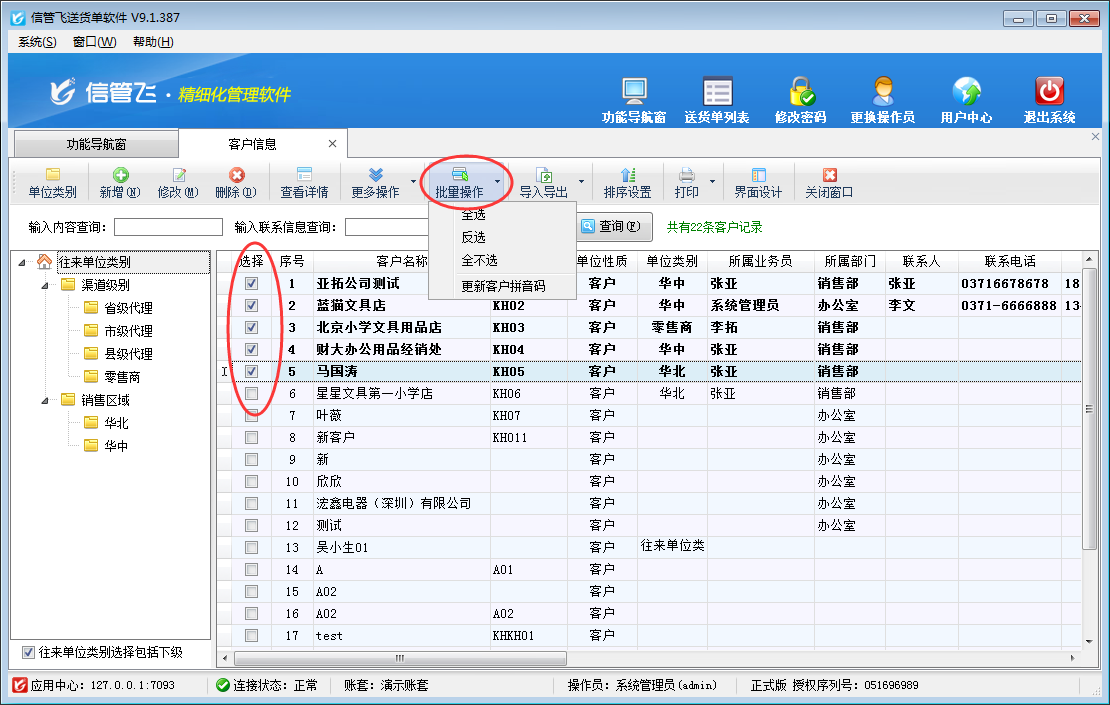
Task: Check the checkbox for 星星文具第一小学店 row
Action: pos(252,393)
